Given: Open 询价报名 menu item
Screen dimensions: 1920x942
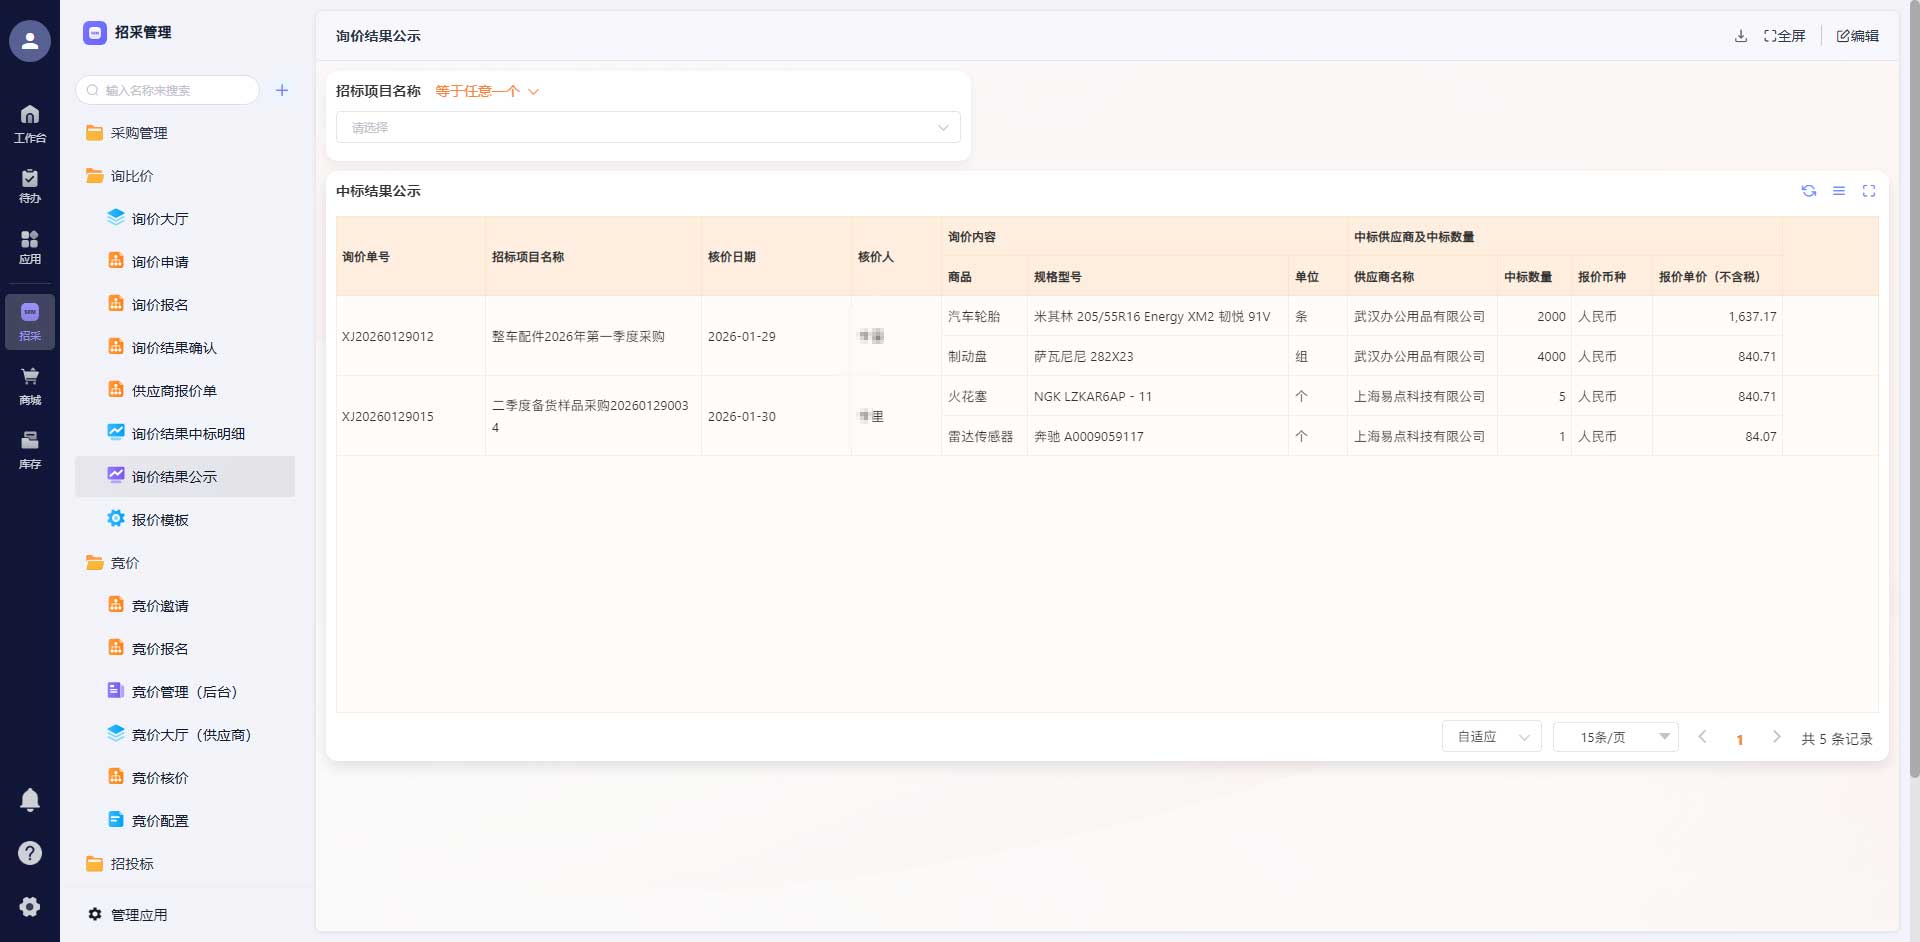Looking at the screenshot, I should click(185, 305).
